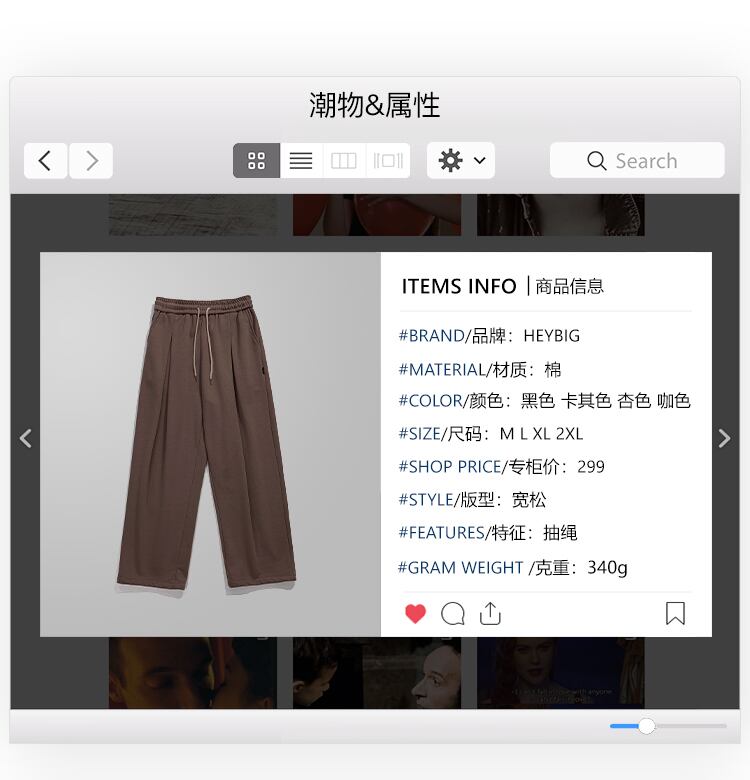Switch to icon grid view

(x=256, y=161)
